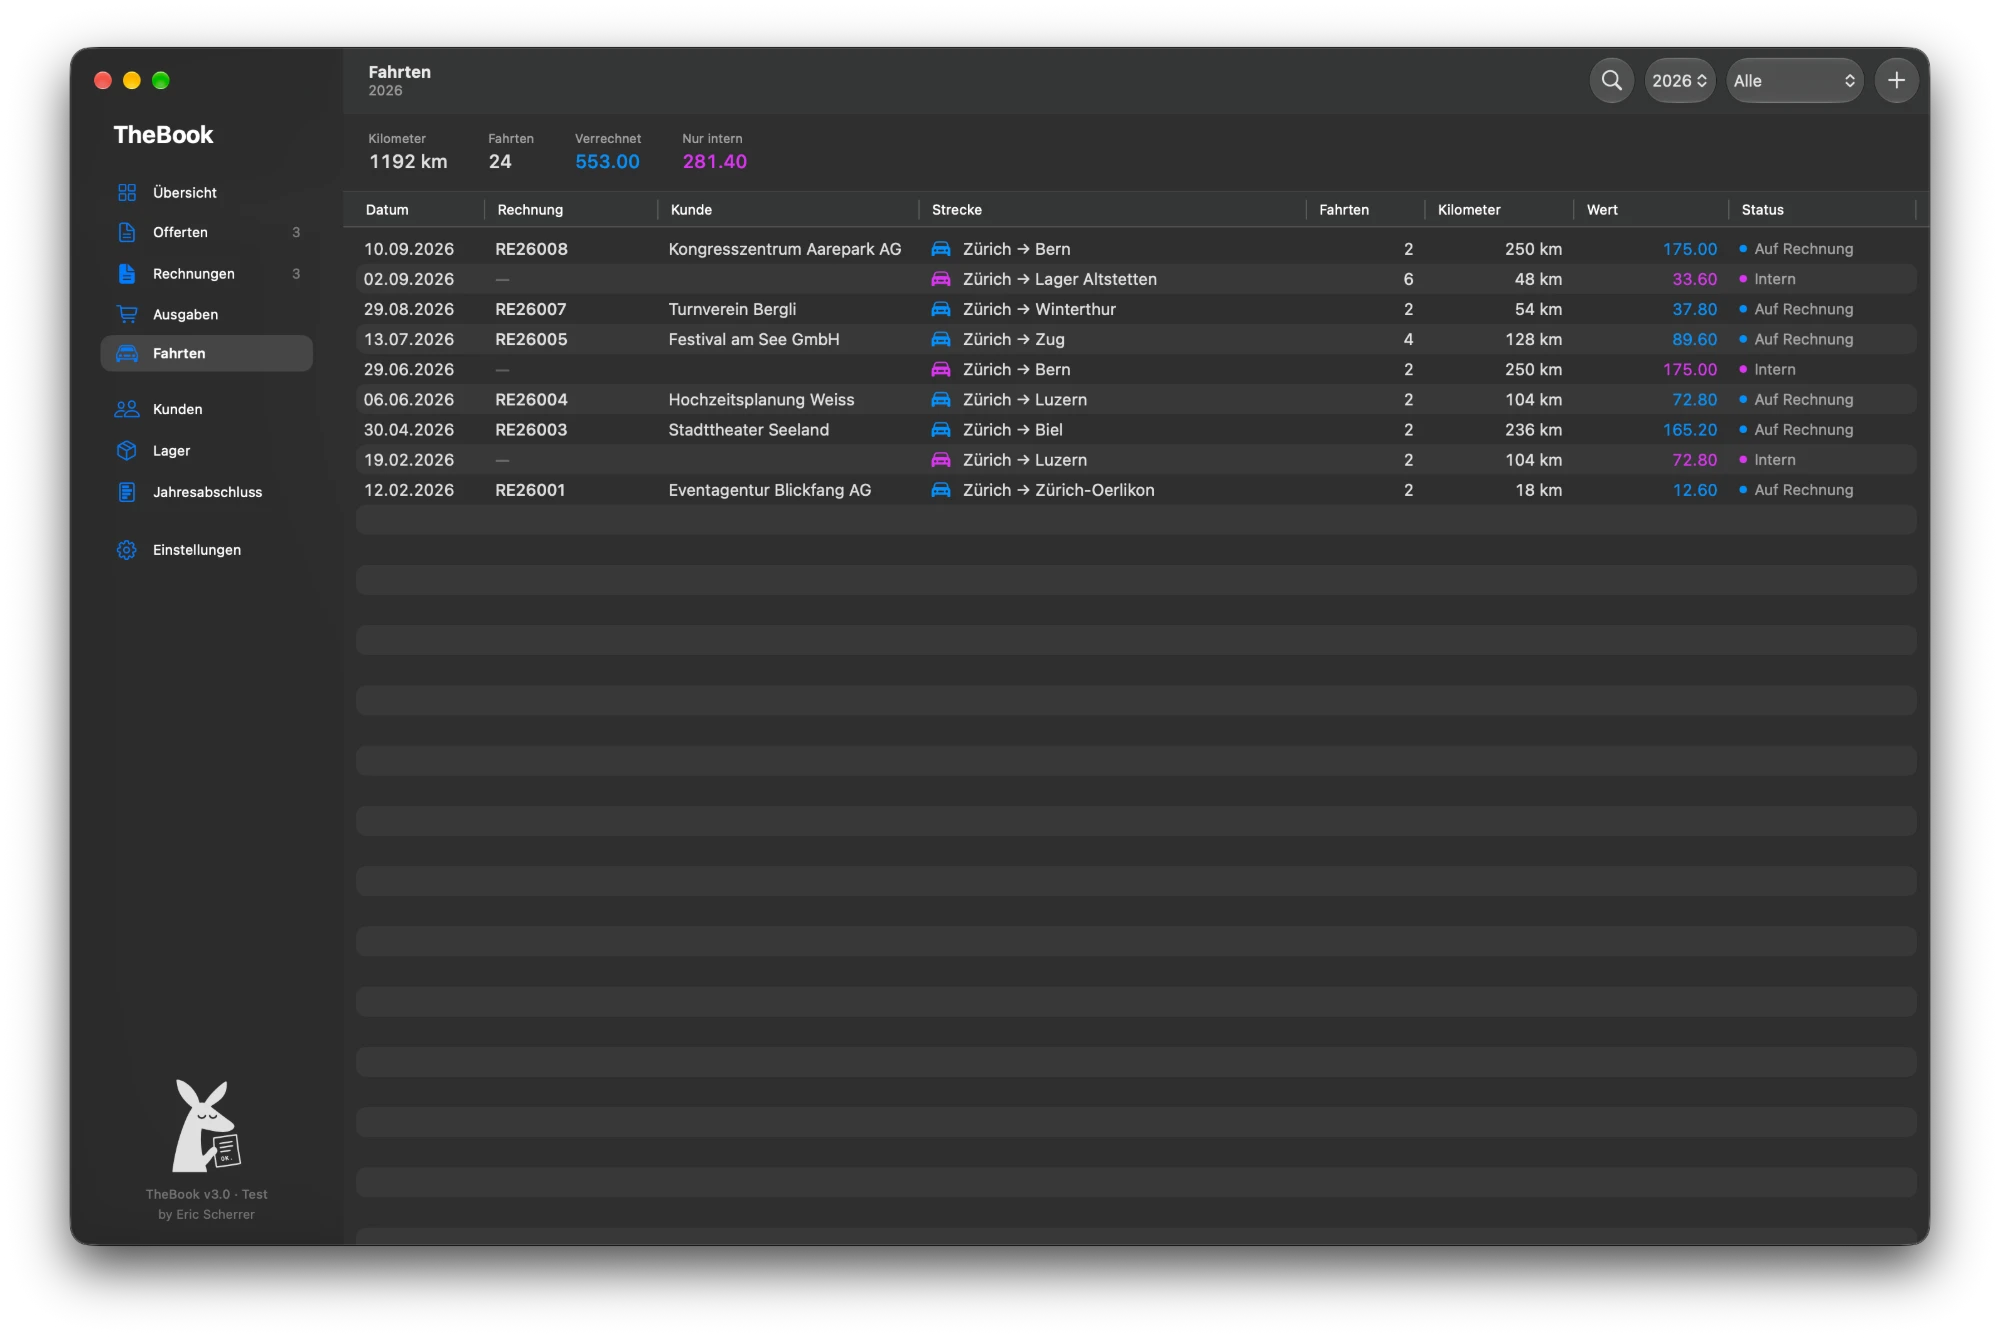Open the Alle filter dropdown

click(1794, 81)
